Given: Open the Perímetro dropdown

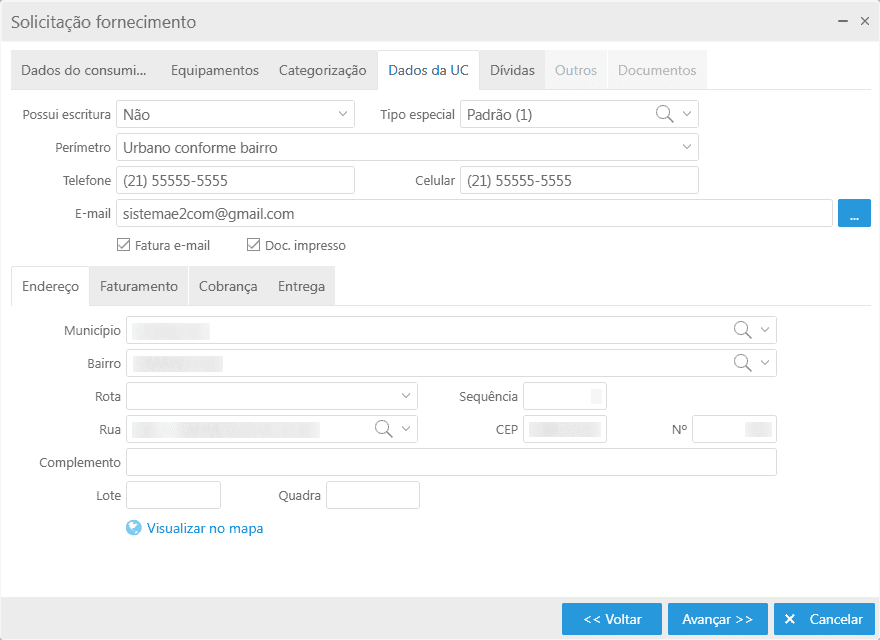Looking at the screenshot, I should point(407,147).
